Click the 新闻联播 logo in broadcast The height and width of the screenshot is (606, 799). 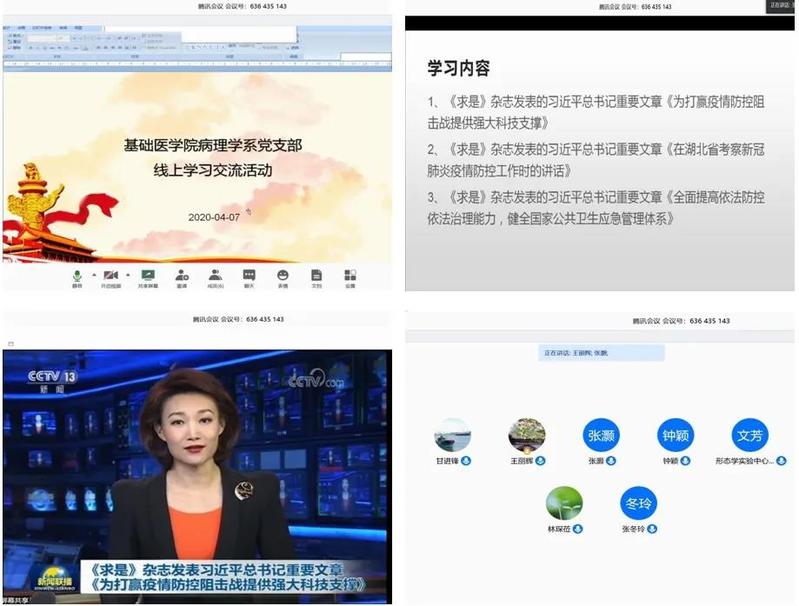pyautogui.click(x=55, y=578)
